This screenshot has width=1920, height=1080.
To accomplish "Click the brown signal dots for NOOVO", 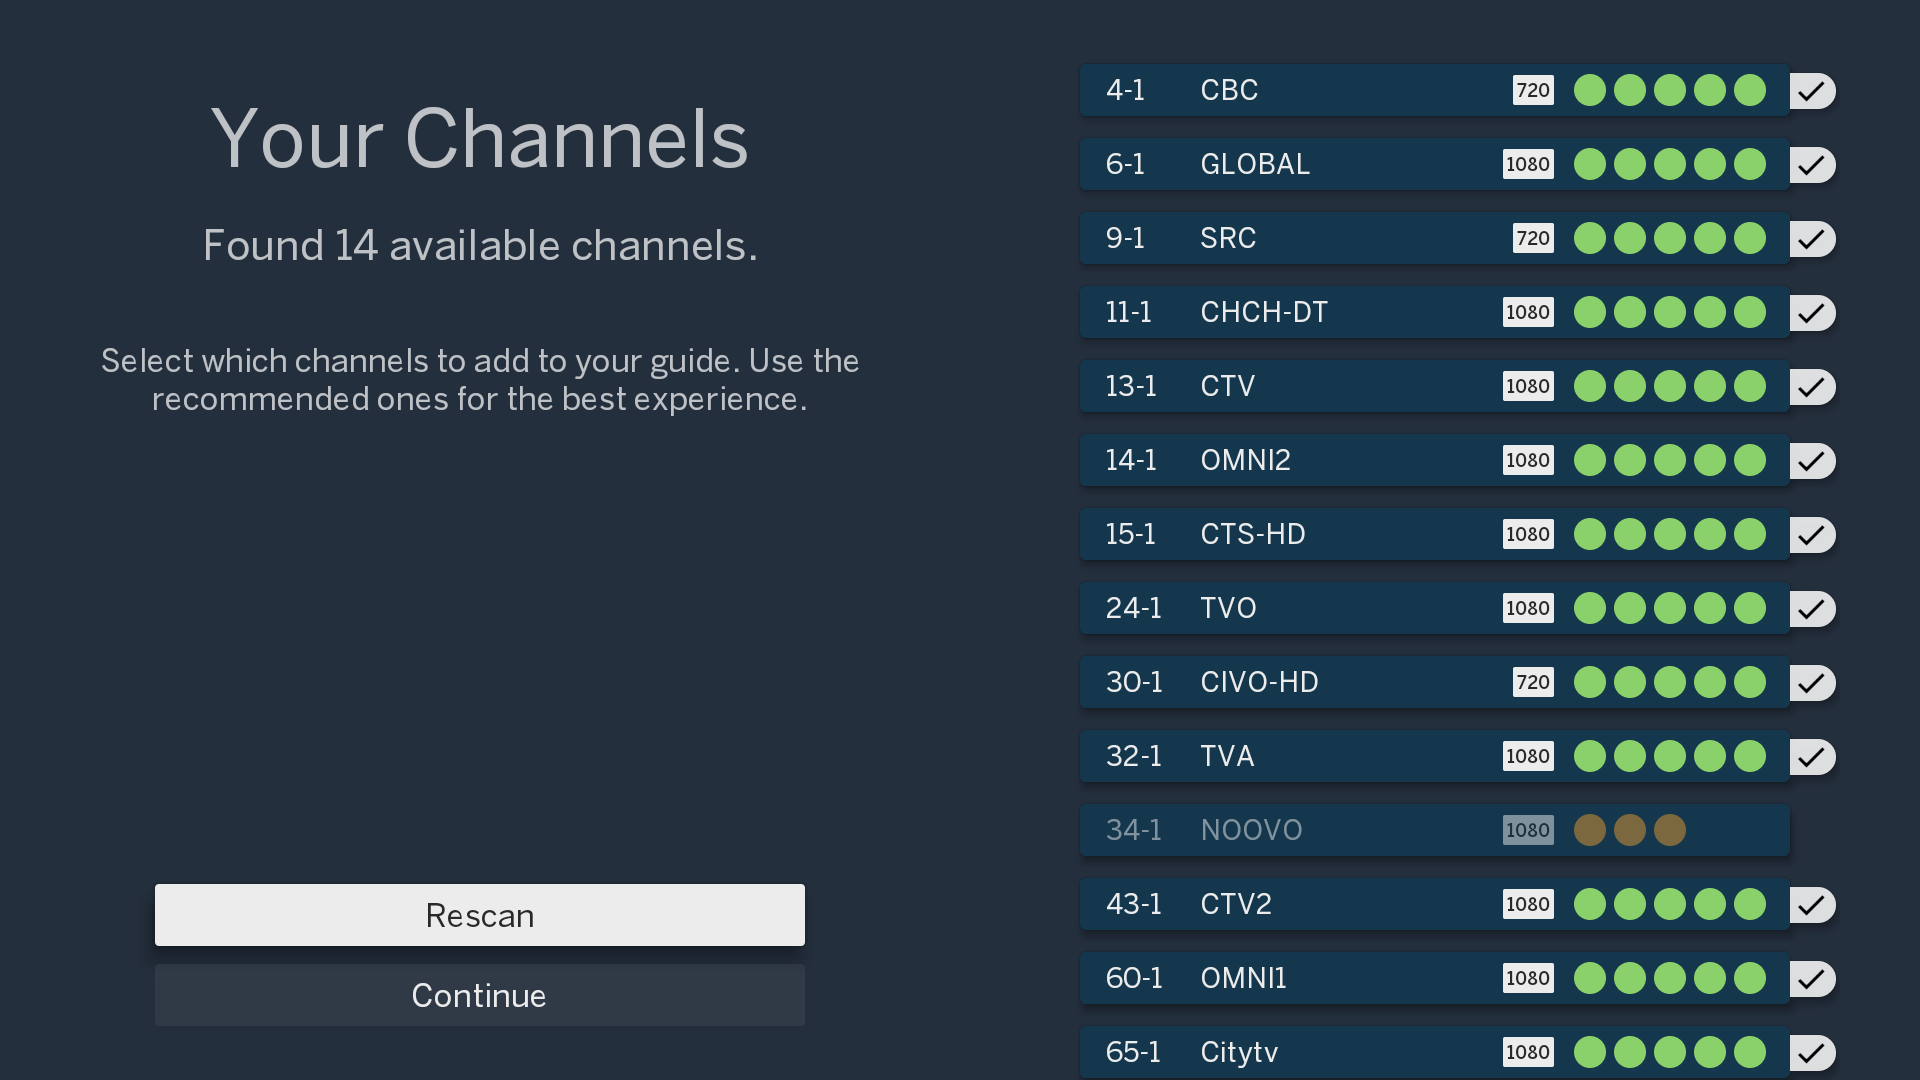I will click(x=1630, y=830).
